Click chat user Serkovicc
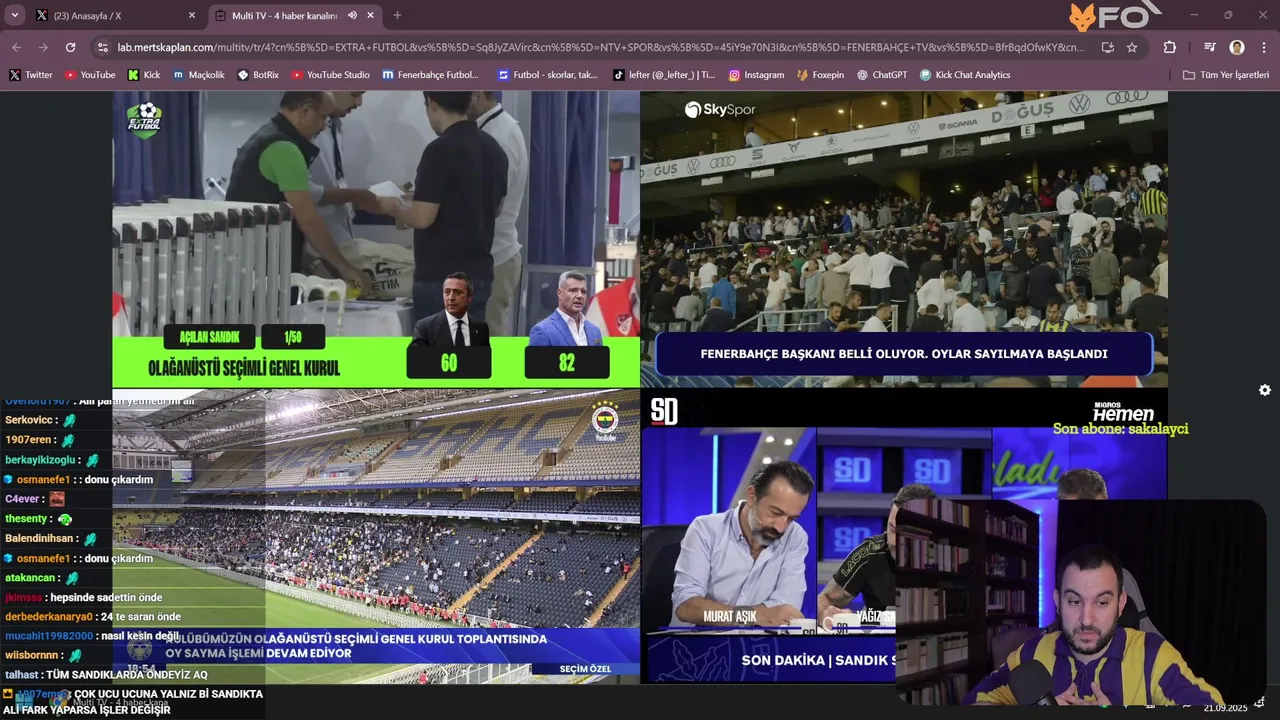Viewport: 1280px width, 720px height. coord(27,420)
